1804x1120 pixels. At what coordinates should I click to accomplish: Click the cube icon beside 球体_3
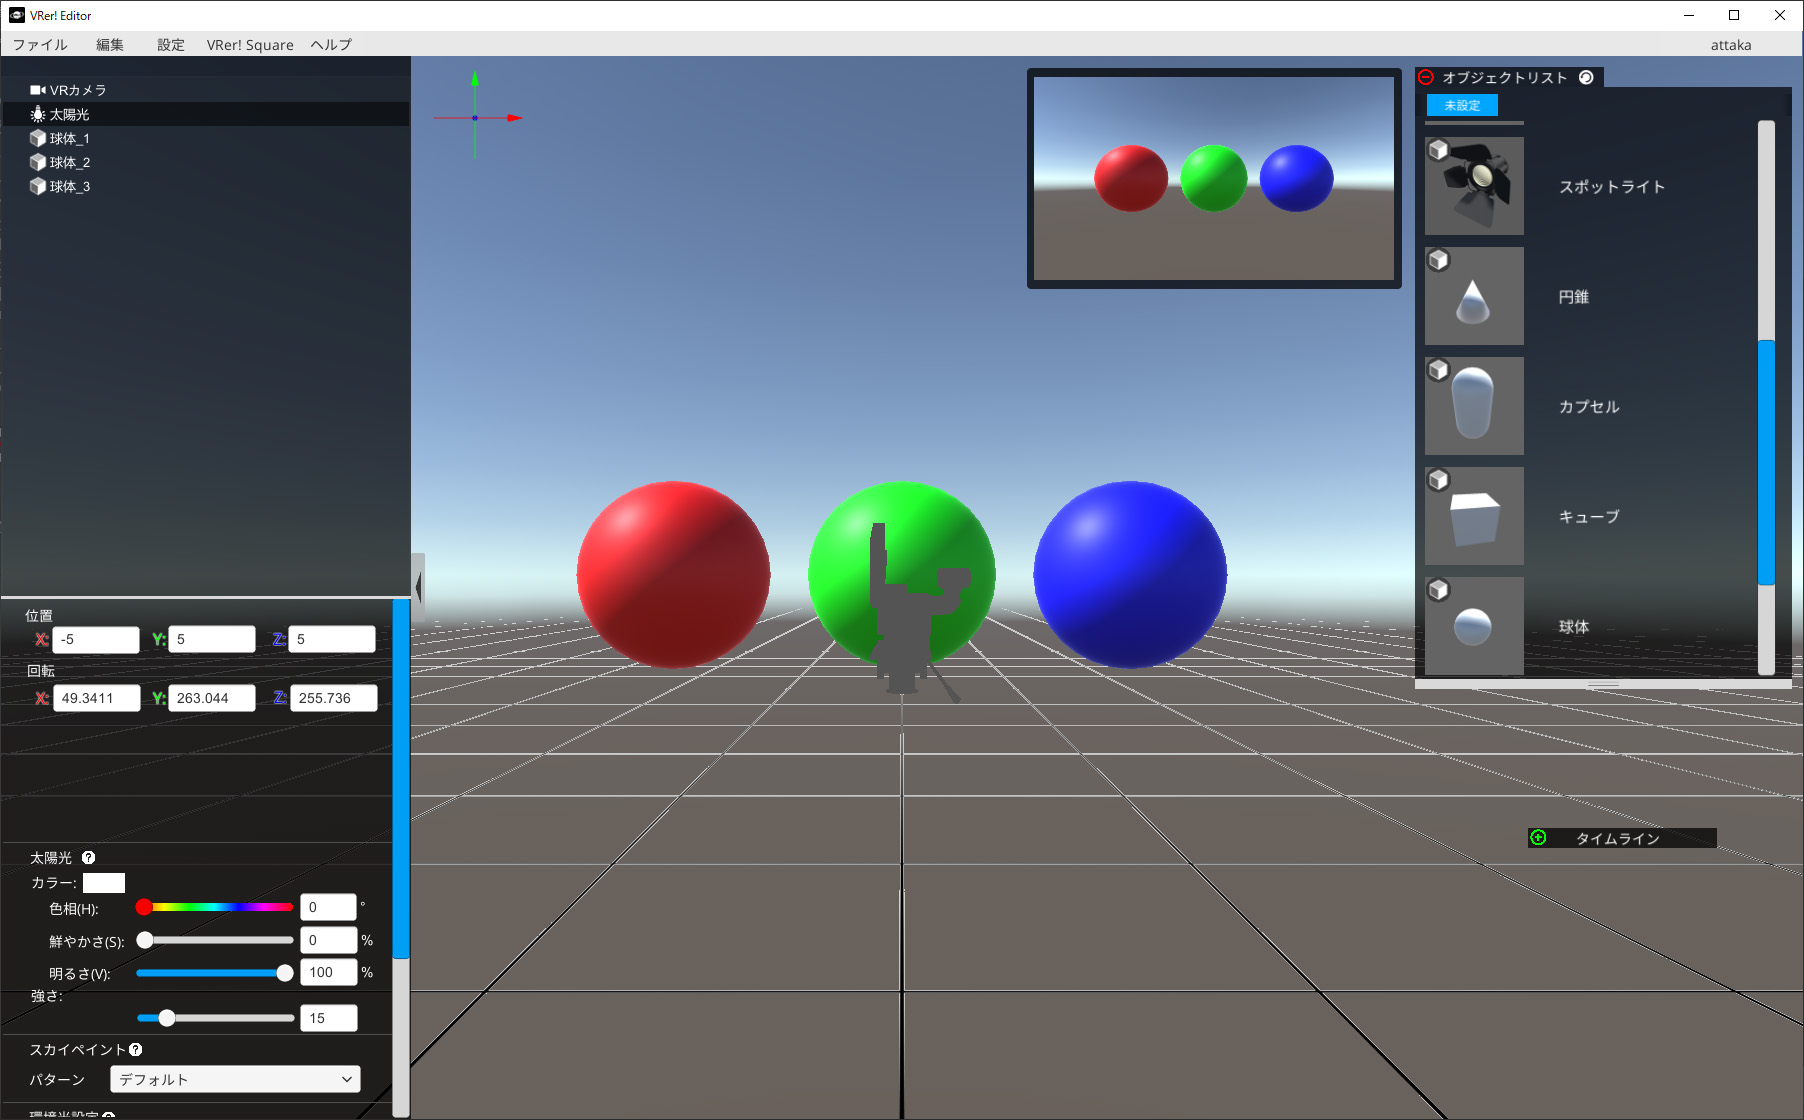(38, 186)
